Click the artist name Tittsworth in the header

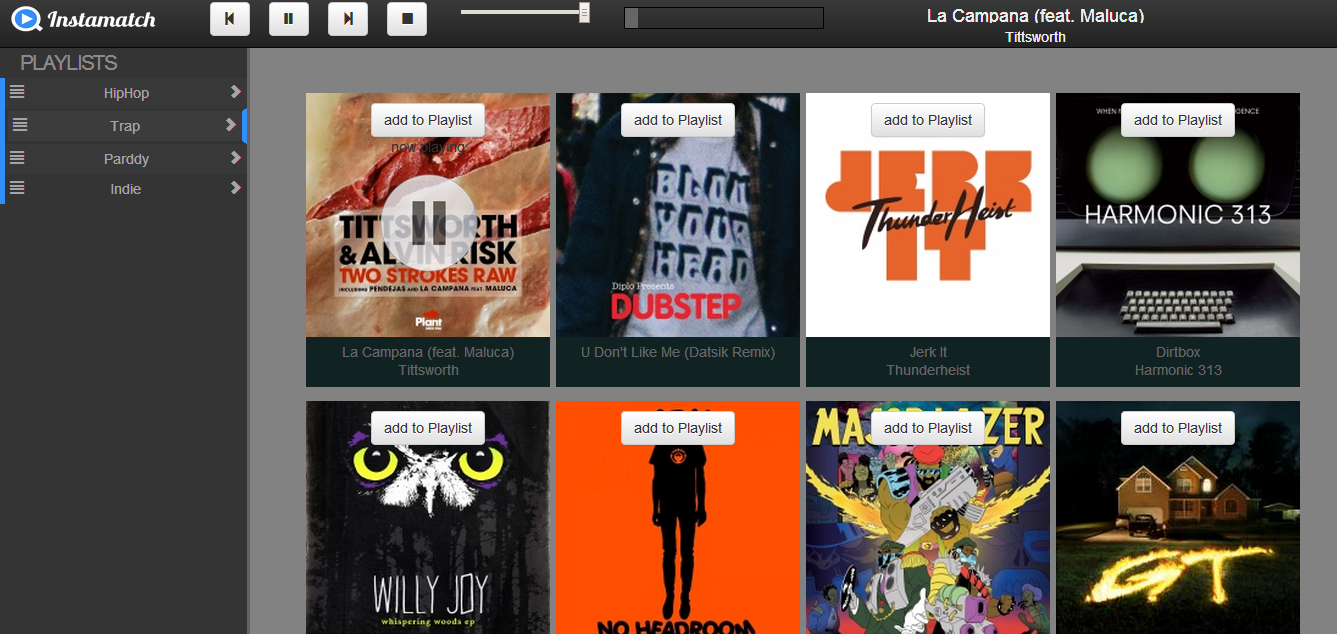point(1035,37)
